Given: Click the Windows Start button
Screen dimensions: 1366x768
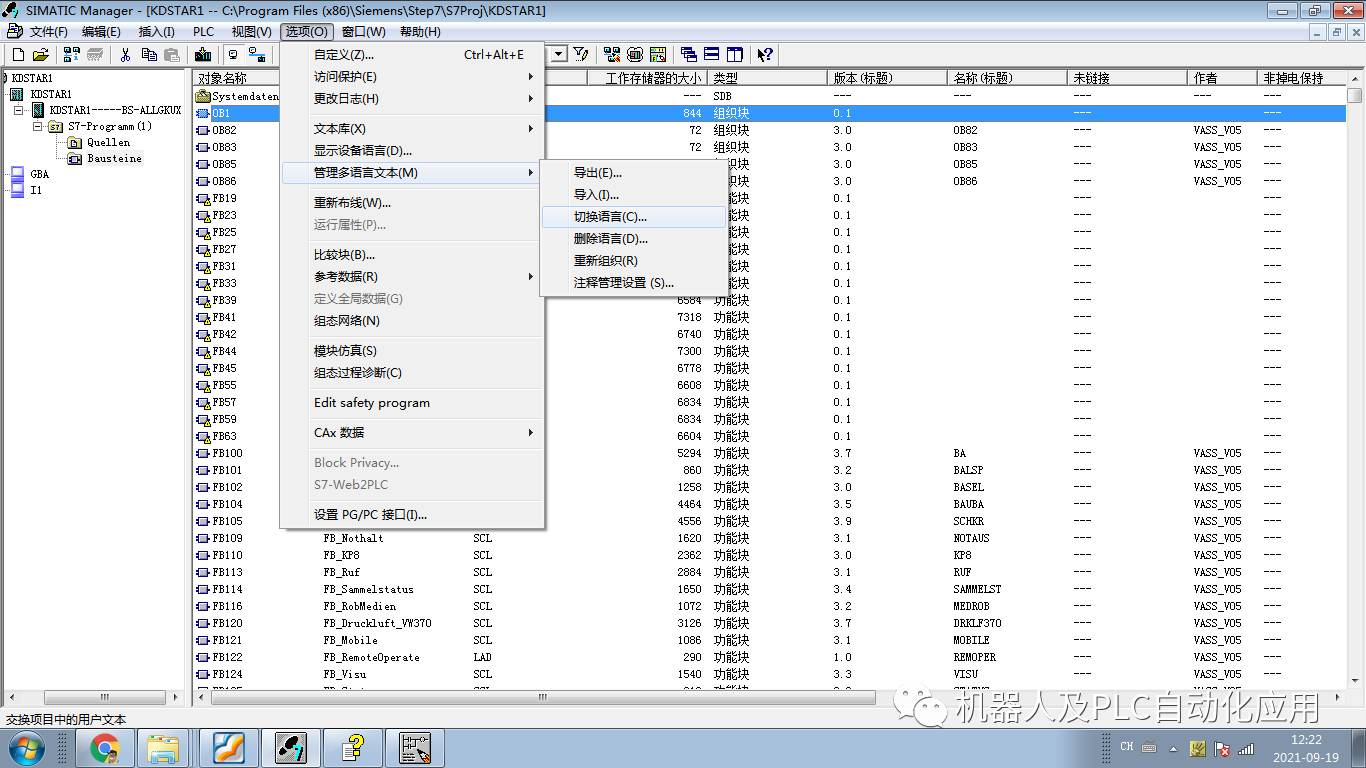Looking at the screenshot, I should tap(26, 747).
